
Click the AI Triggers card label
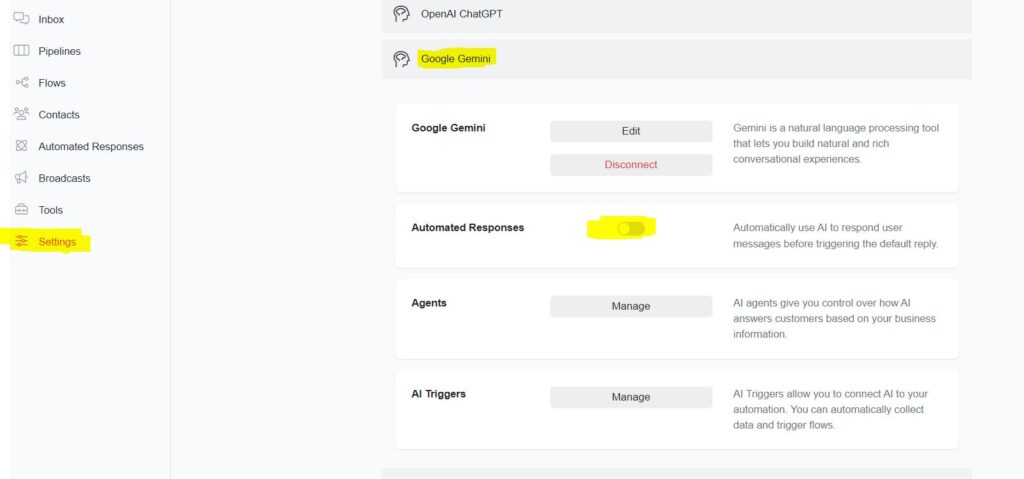tap(438, 394)
